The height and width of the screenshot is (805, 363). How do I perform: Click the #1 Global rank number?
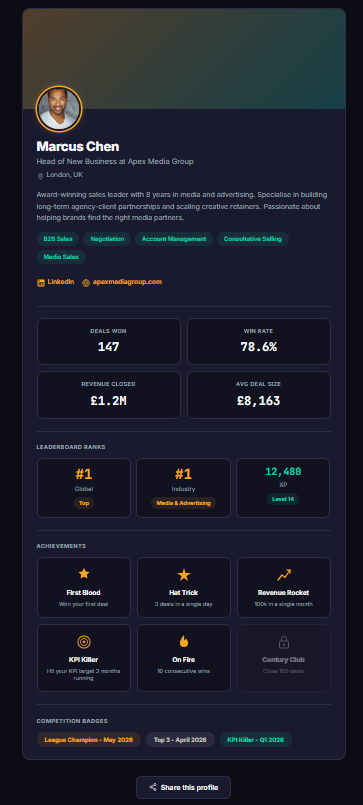click(84, 474)
